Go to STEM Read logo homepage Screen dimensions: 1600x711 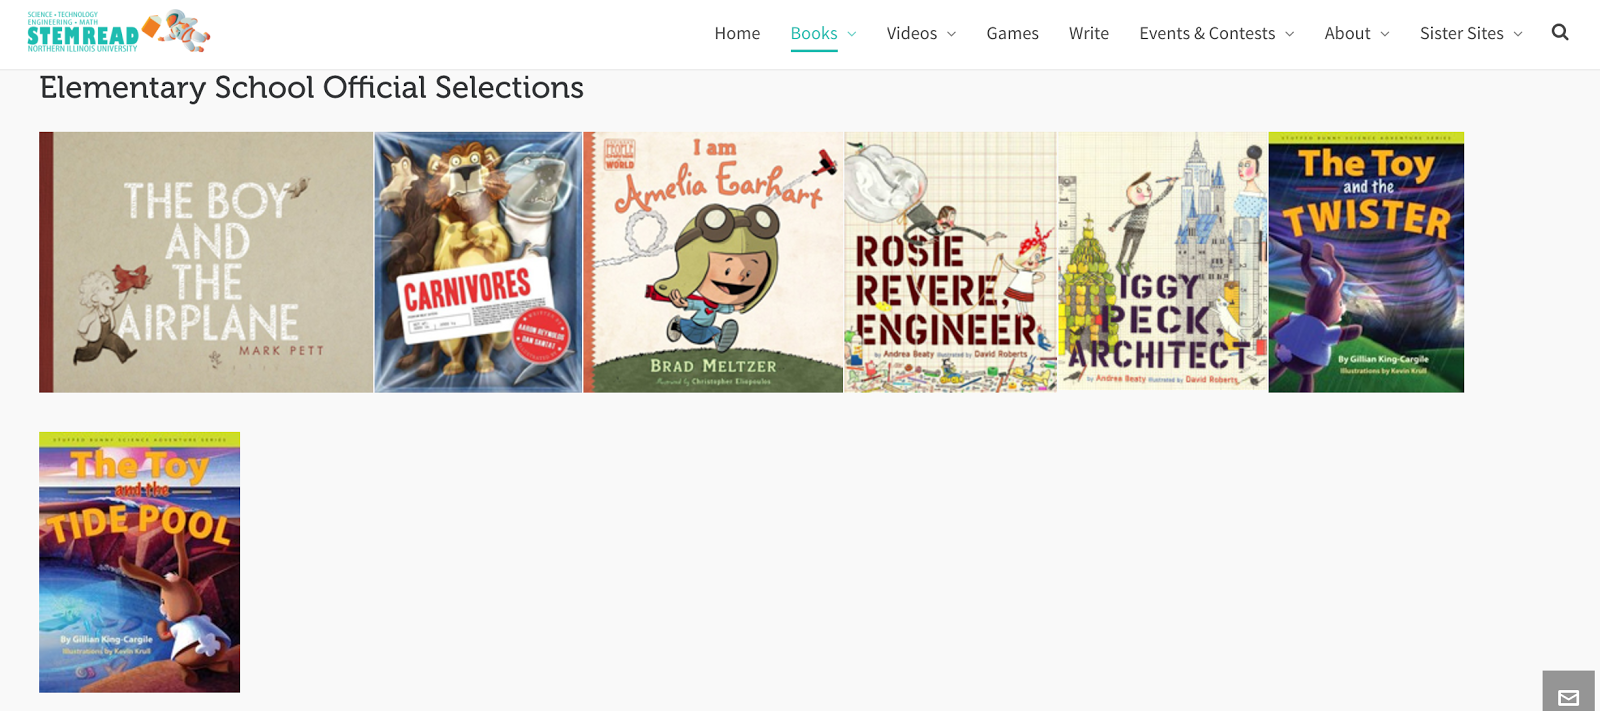coord(118,32)
